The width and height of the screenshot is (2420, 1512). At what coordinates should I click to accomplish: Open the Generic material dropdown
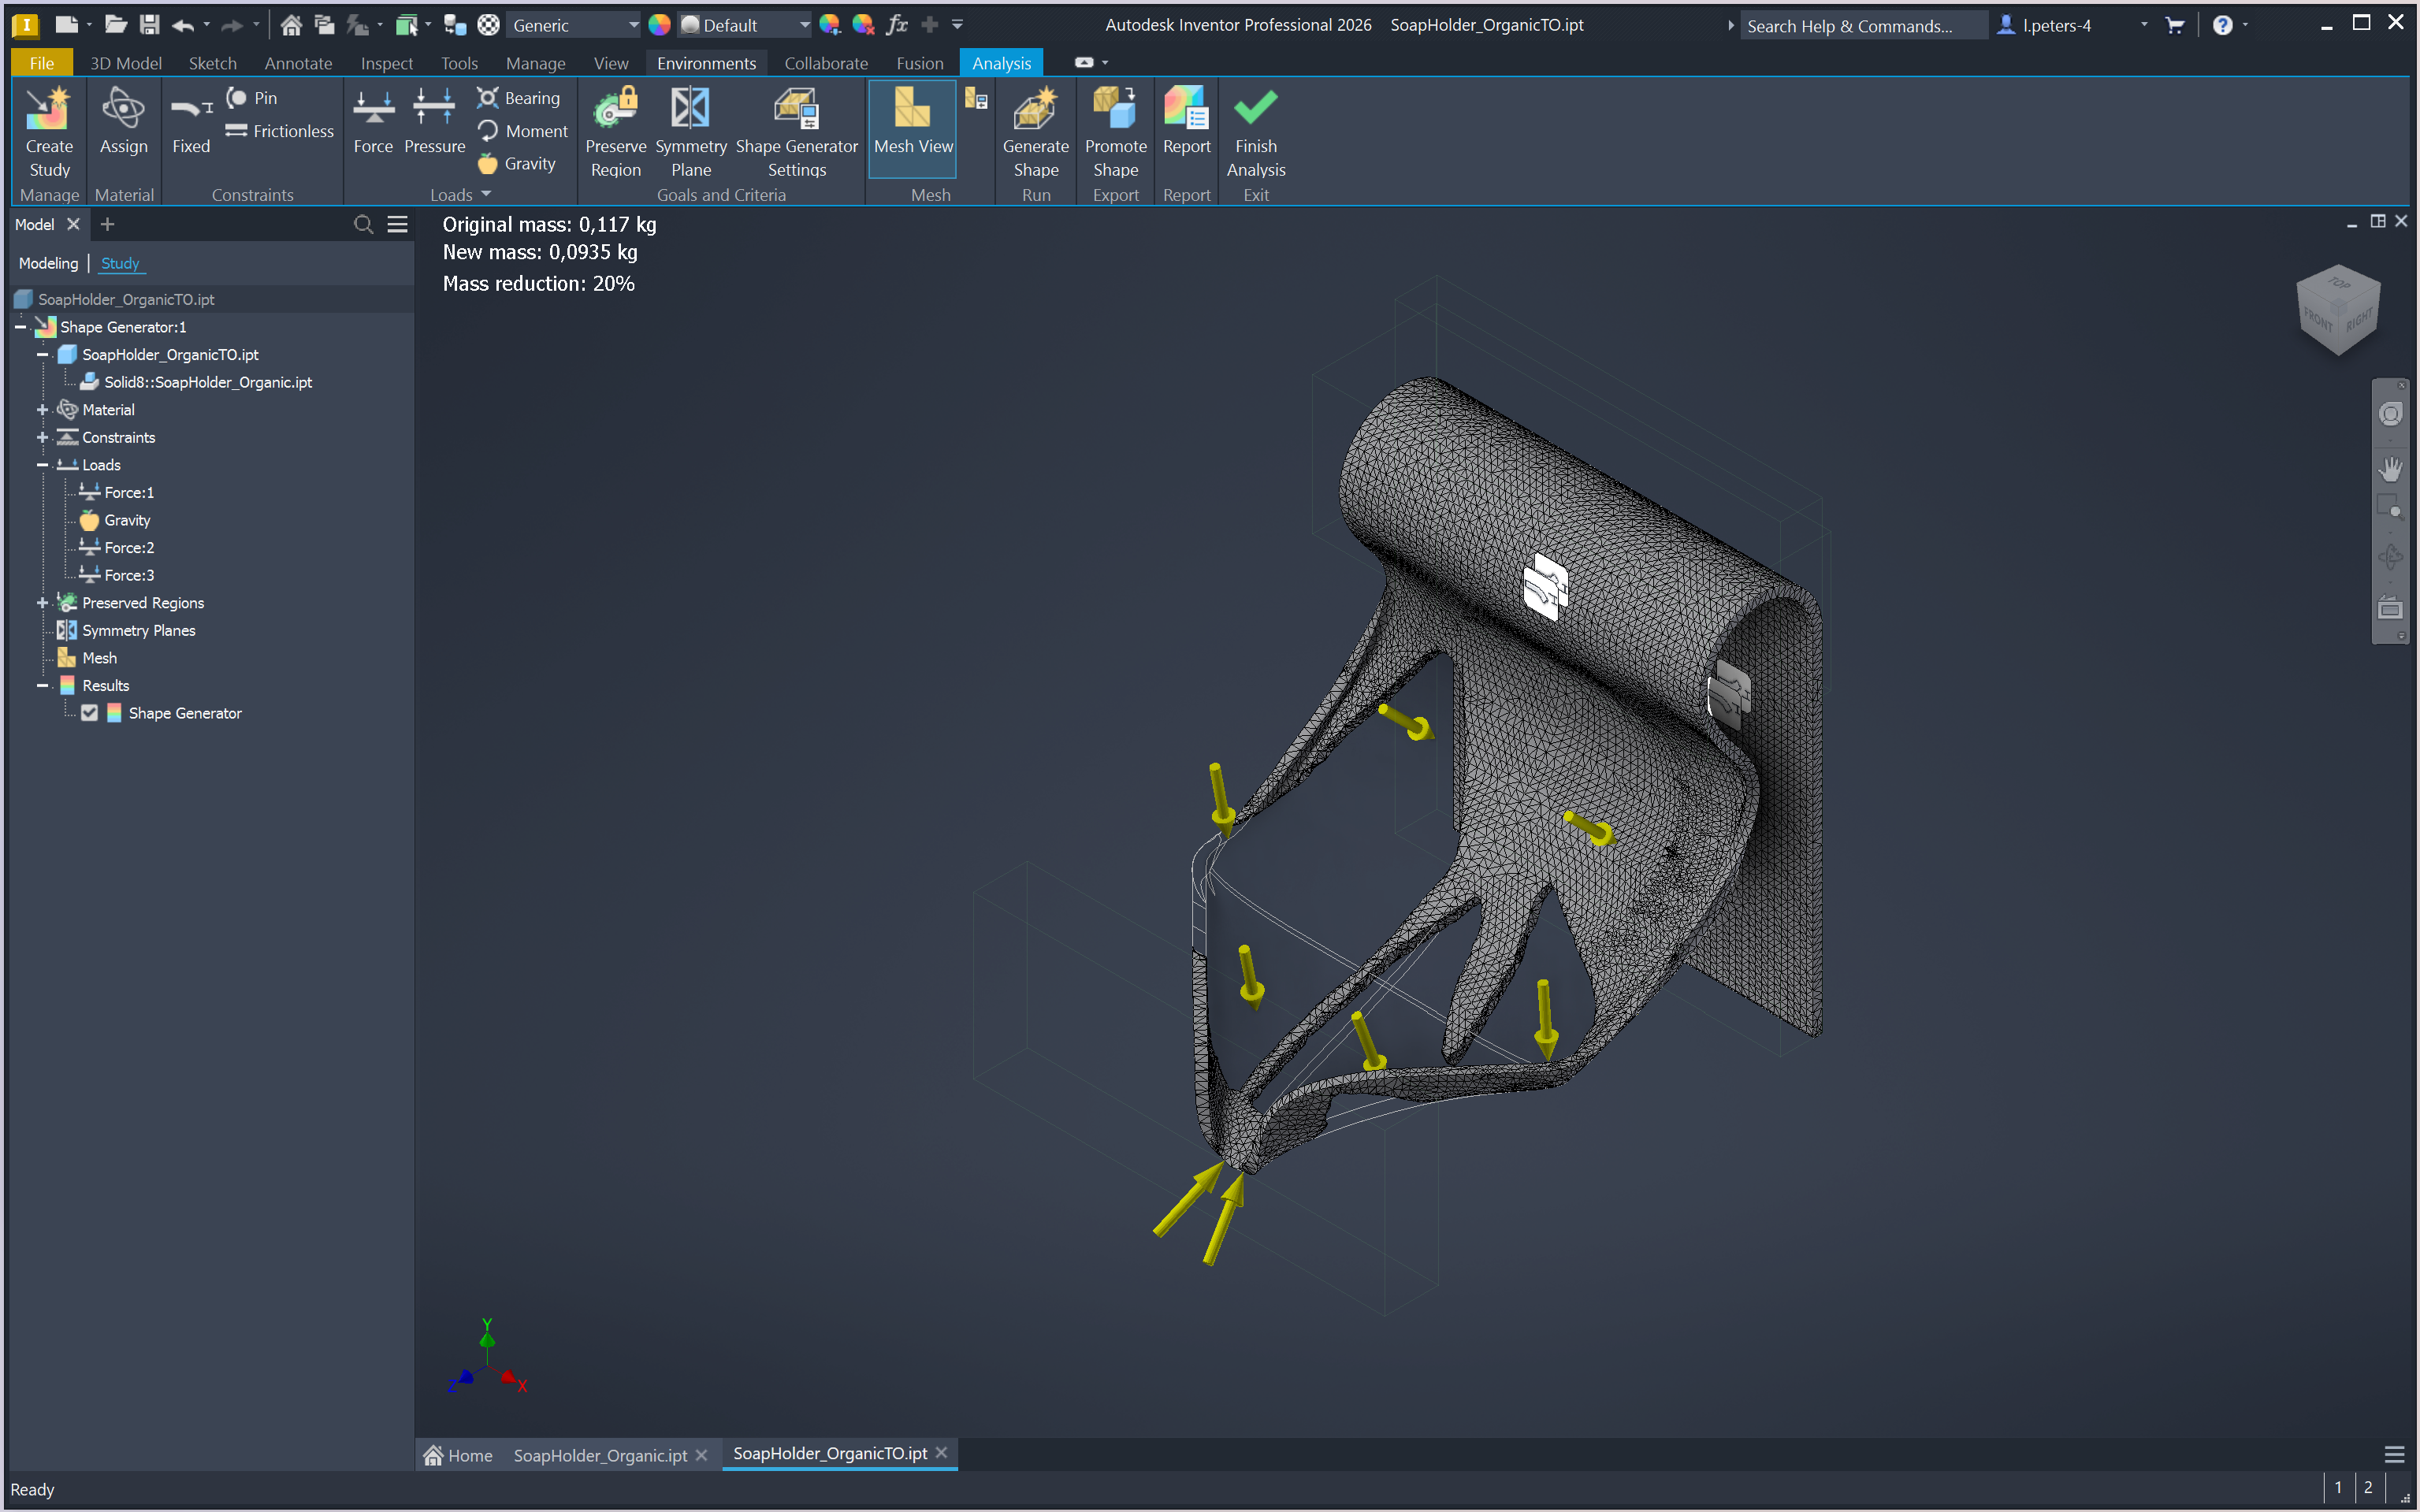pyautogui.click(x=632, y=25)
